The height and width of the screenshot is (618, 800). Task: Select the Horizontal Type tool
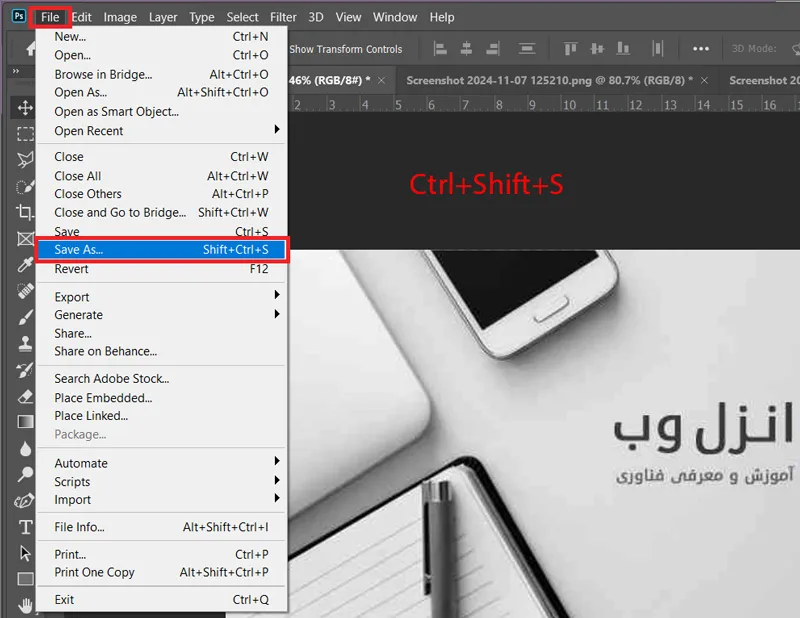25,527
